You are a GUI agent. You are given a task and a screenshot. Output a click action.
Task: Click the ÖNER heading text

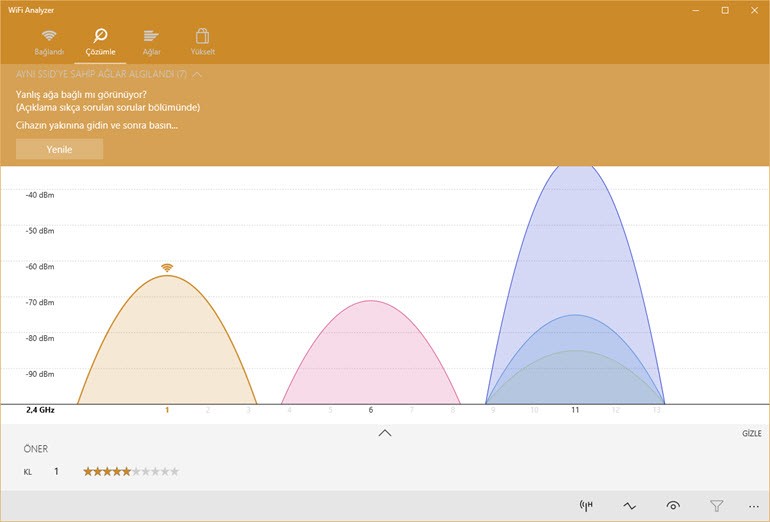coord(36,449)
